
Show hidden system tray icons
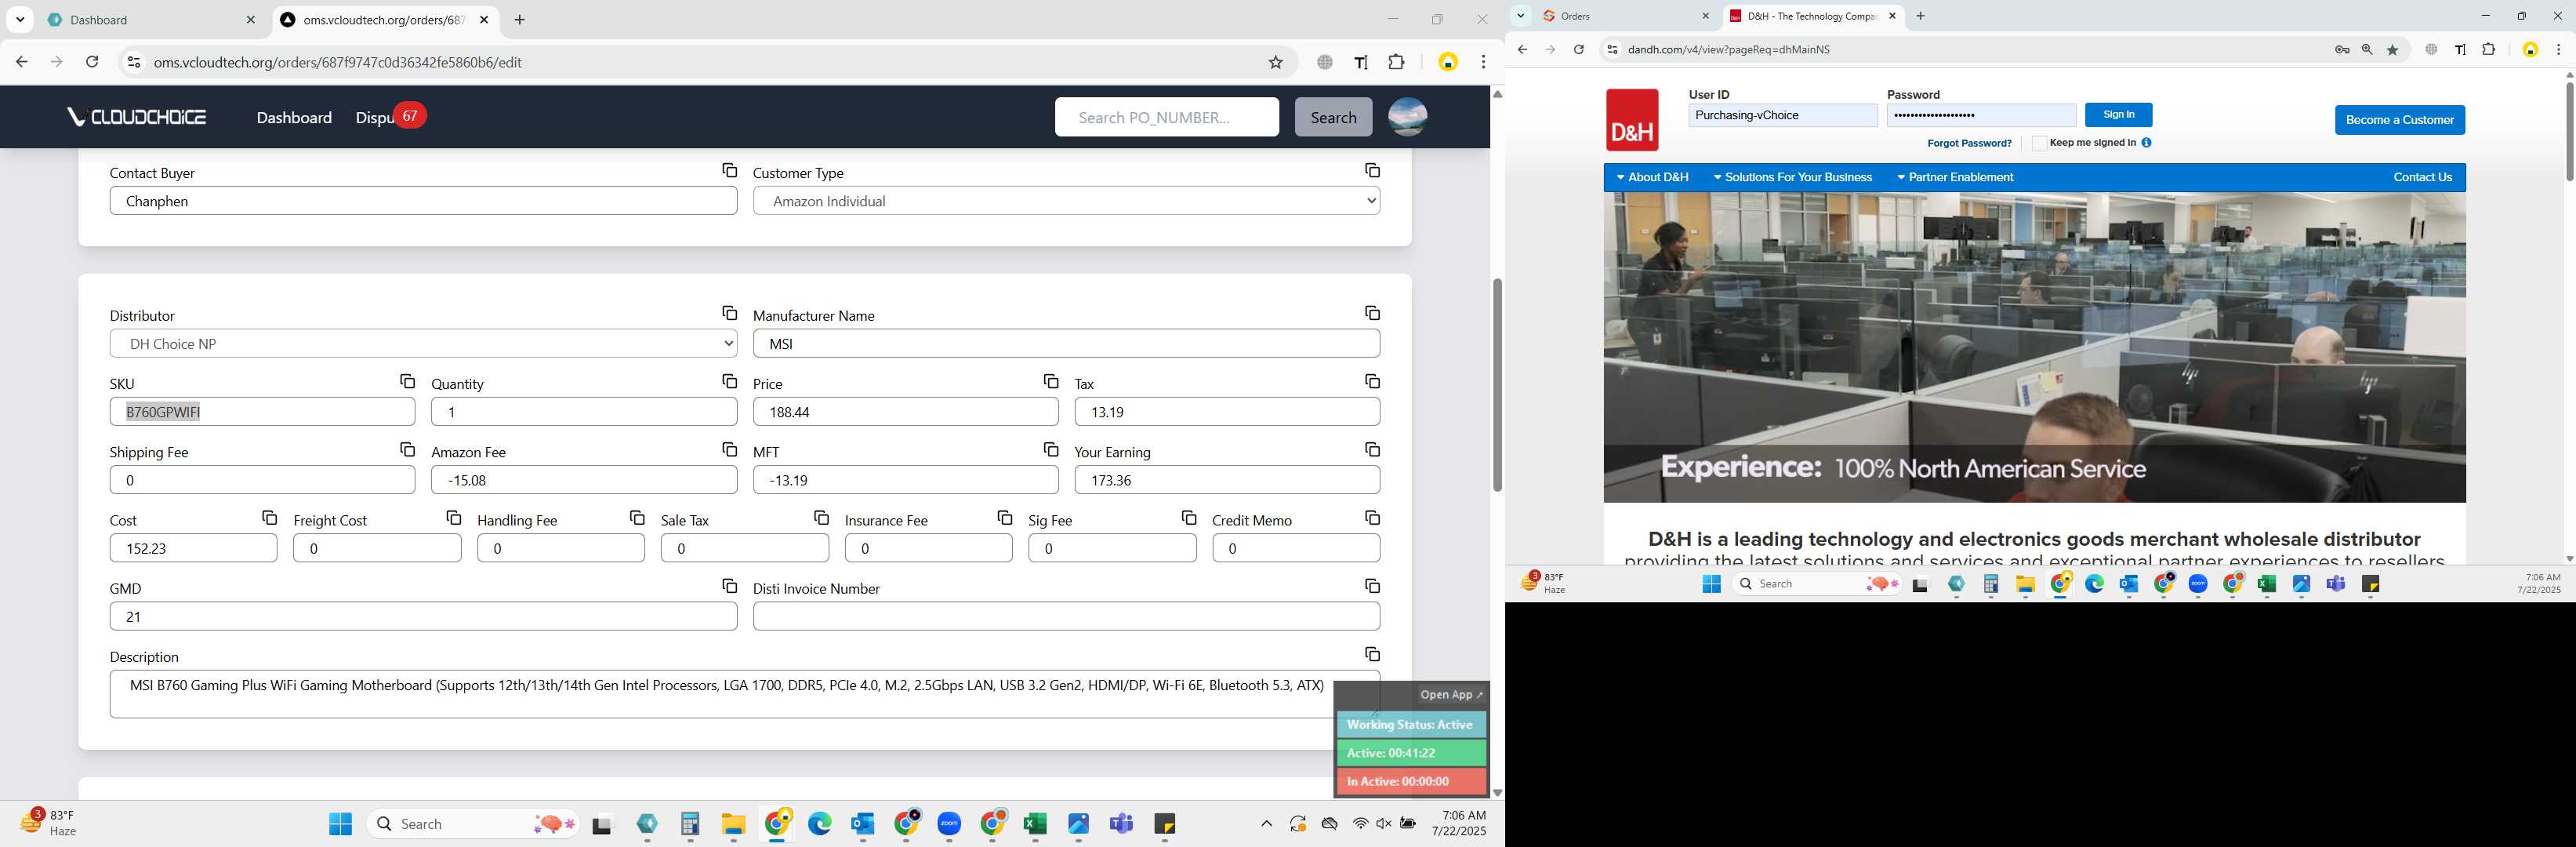coord(1266,824)
